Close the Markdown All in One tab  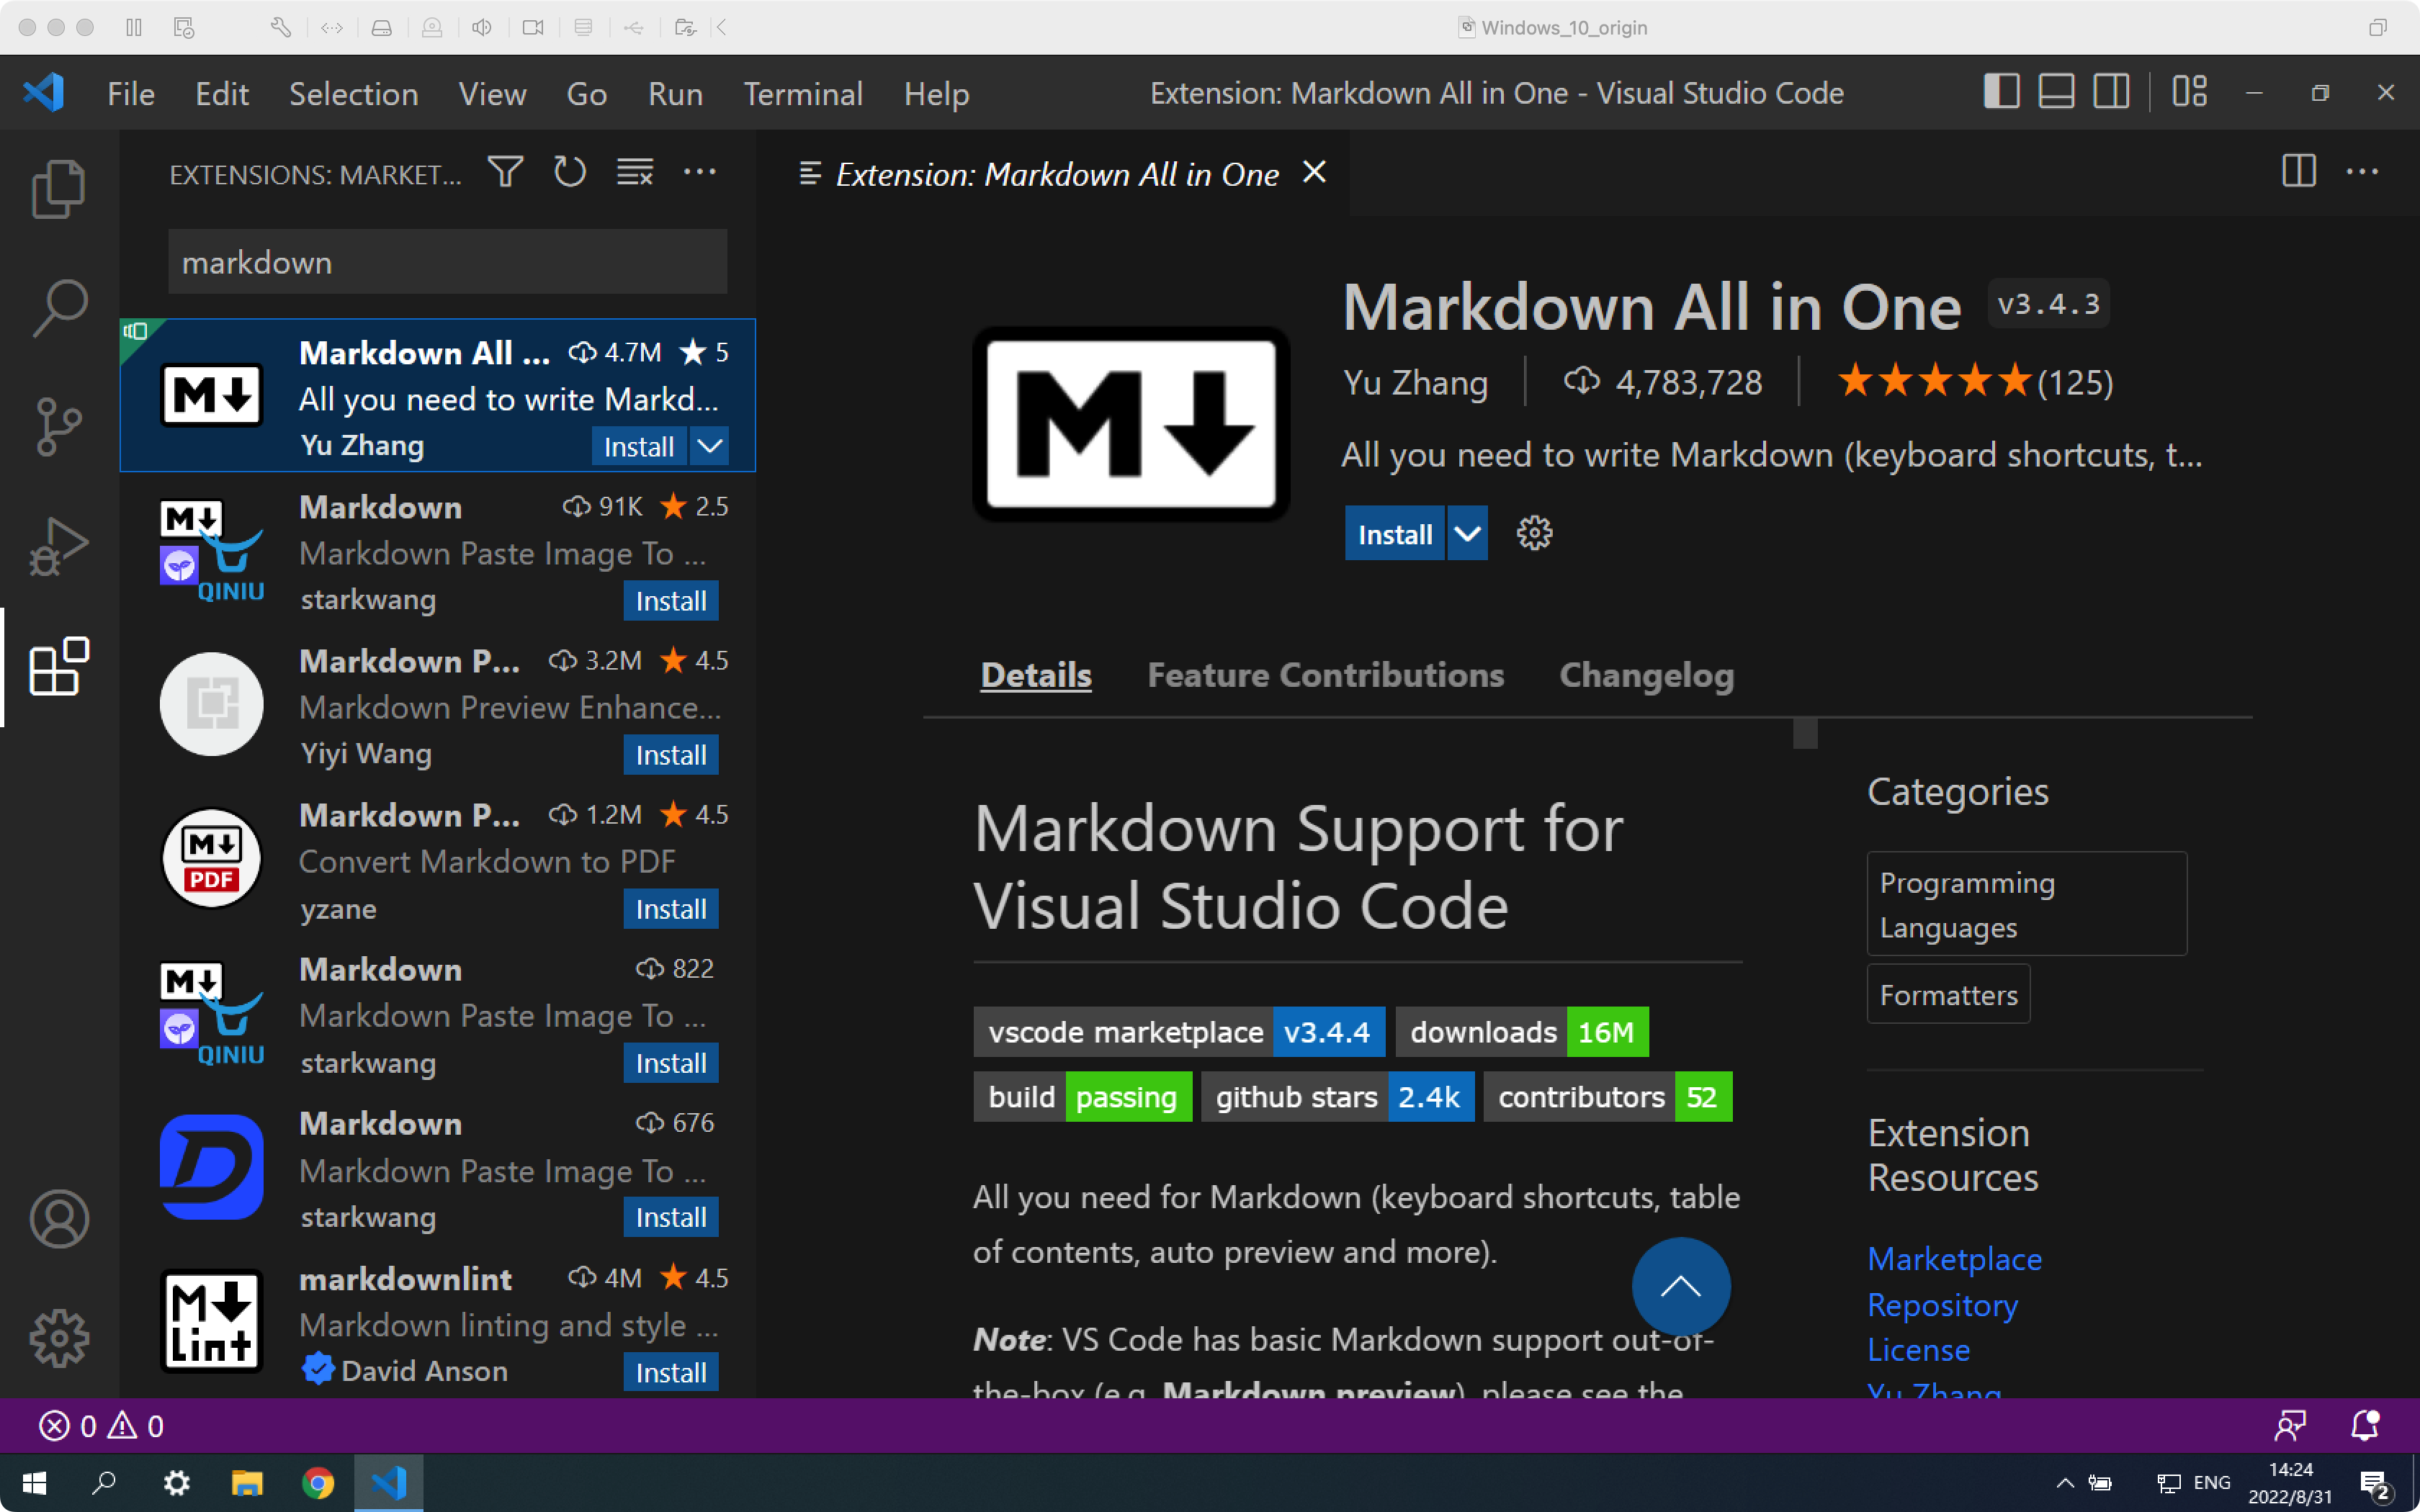point(1315,172)
